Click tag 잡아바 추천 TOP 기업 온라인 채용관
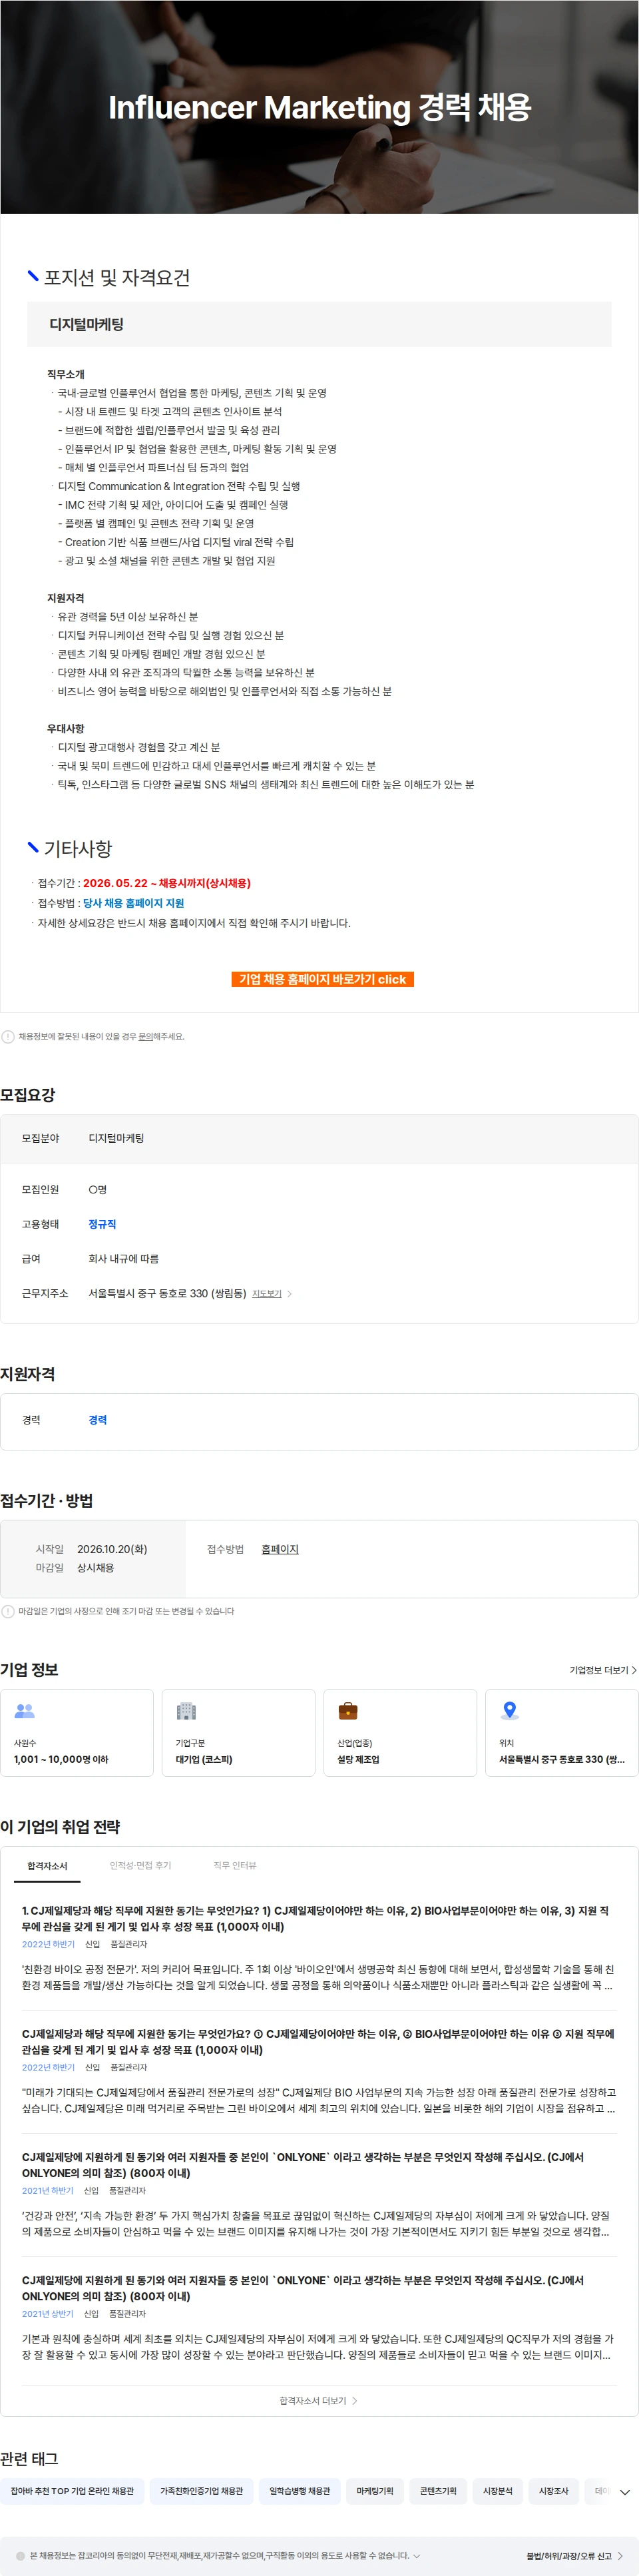This screenshot has height=2576, width=639. 72,2491
